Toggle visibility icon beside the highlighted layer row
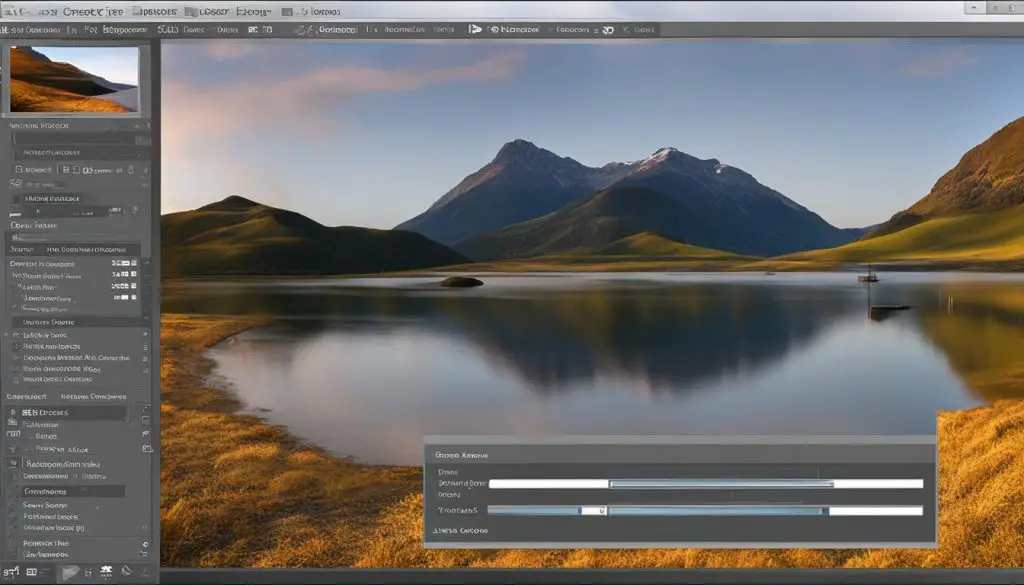This screenshot has width=1024, height=585. click(12, 412)
